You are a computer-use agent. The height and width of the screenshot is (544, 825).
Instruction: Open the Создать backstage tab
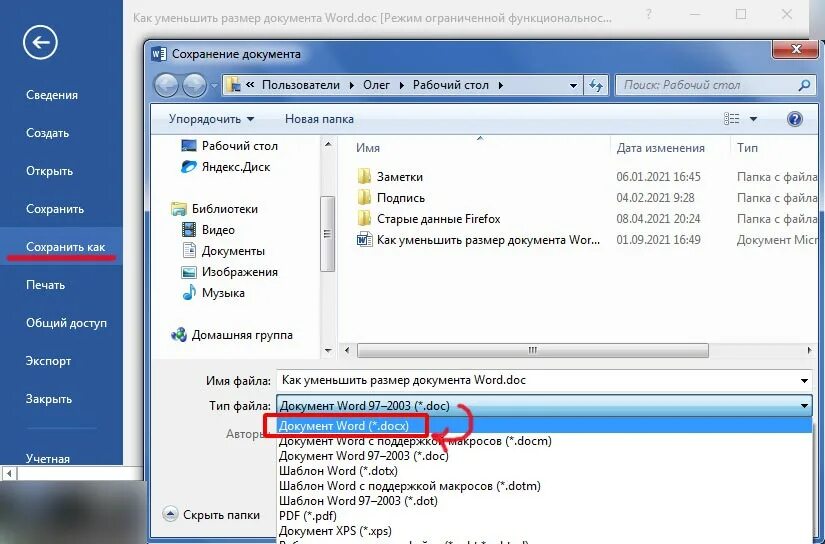point(47,133)
